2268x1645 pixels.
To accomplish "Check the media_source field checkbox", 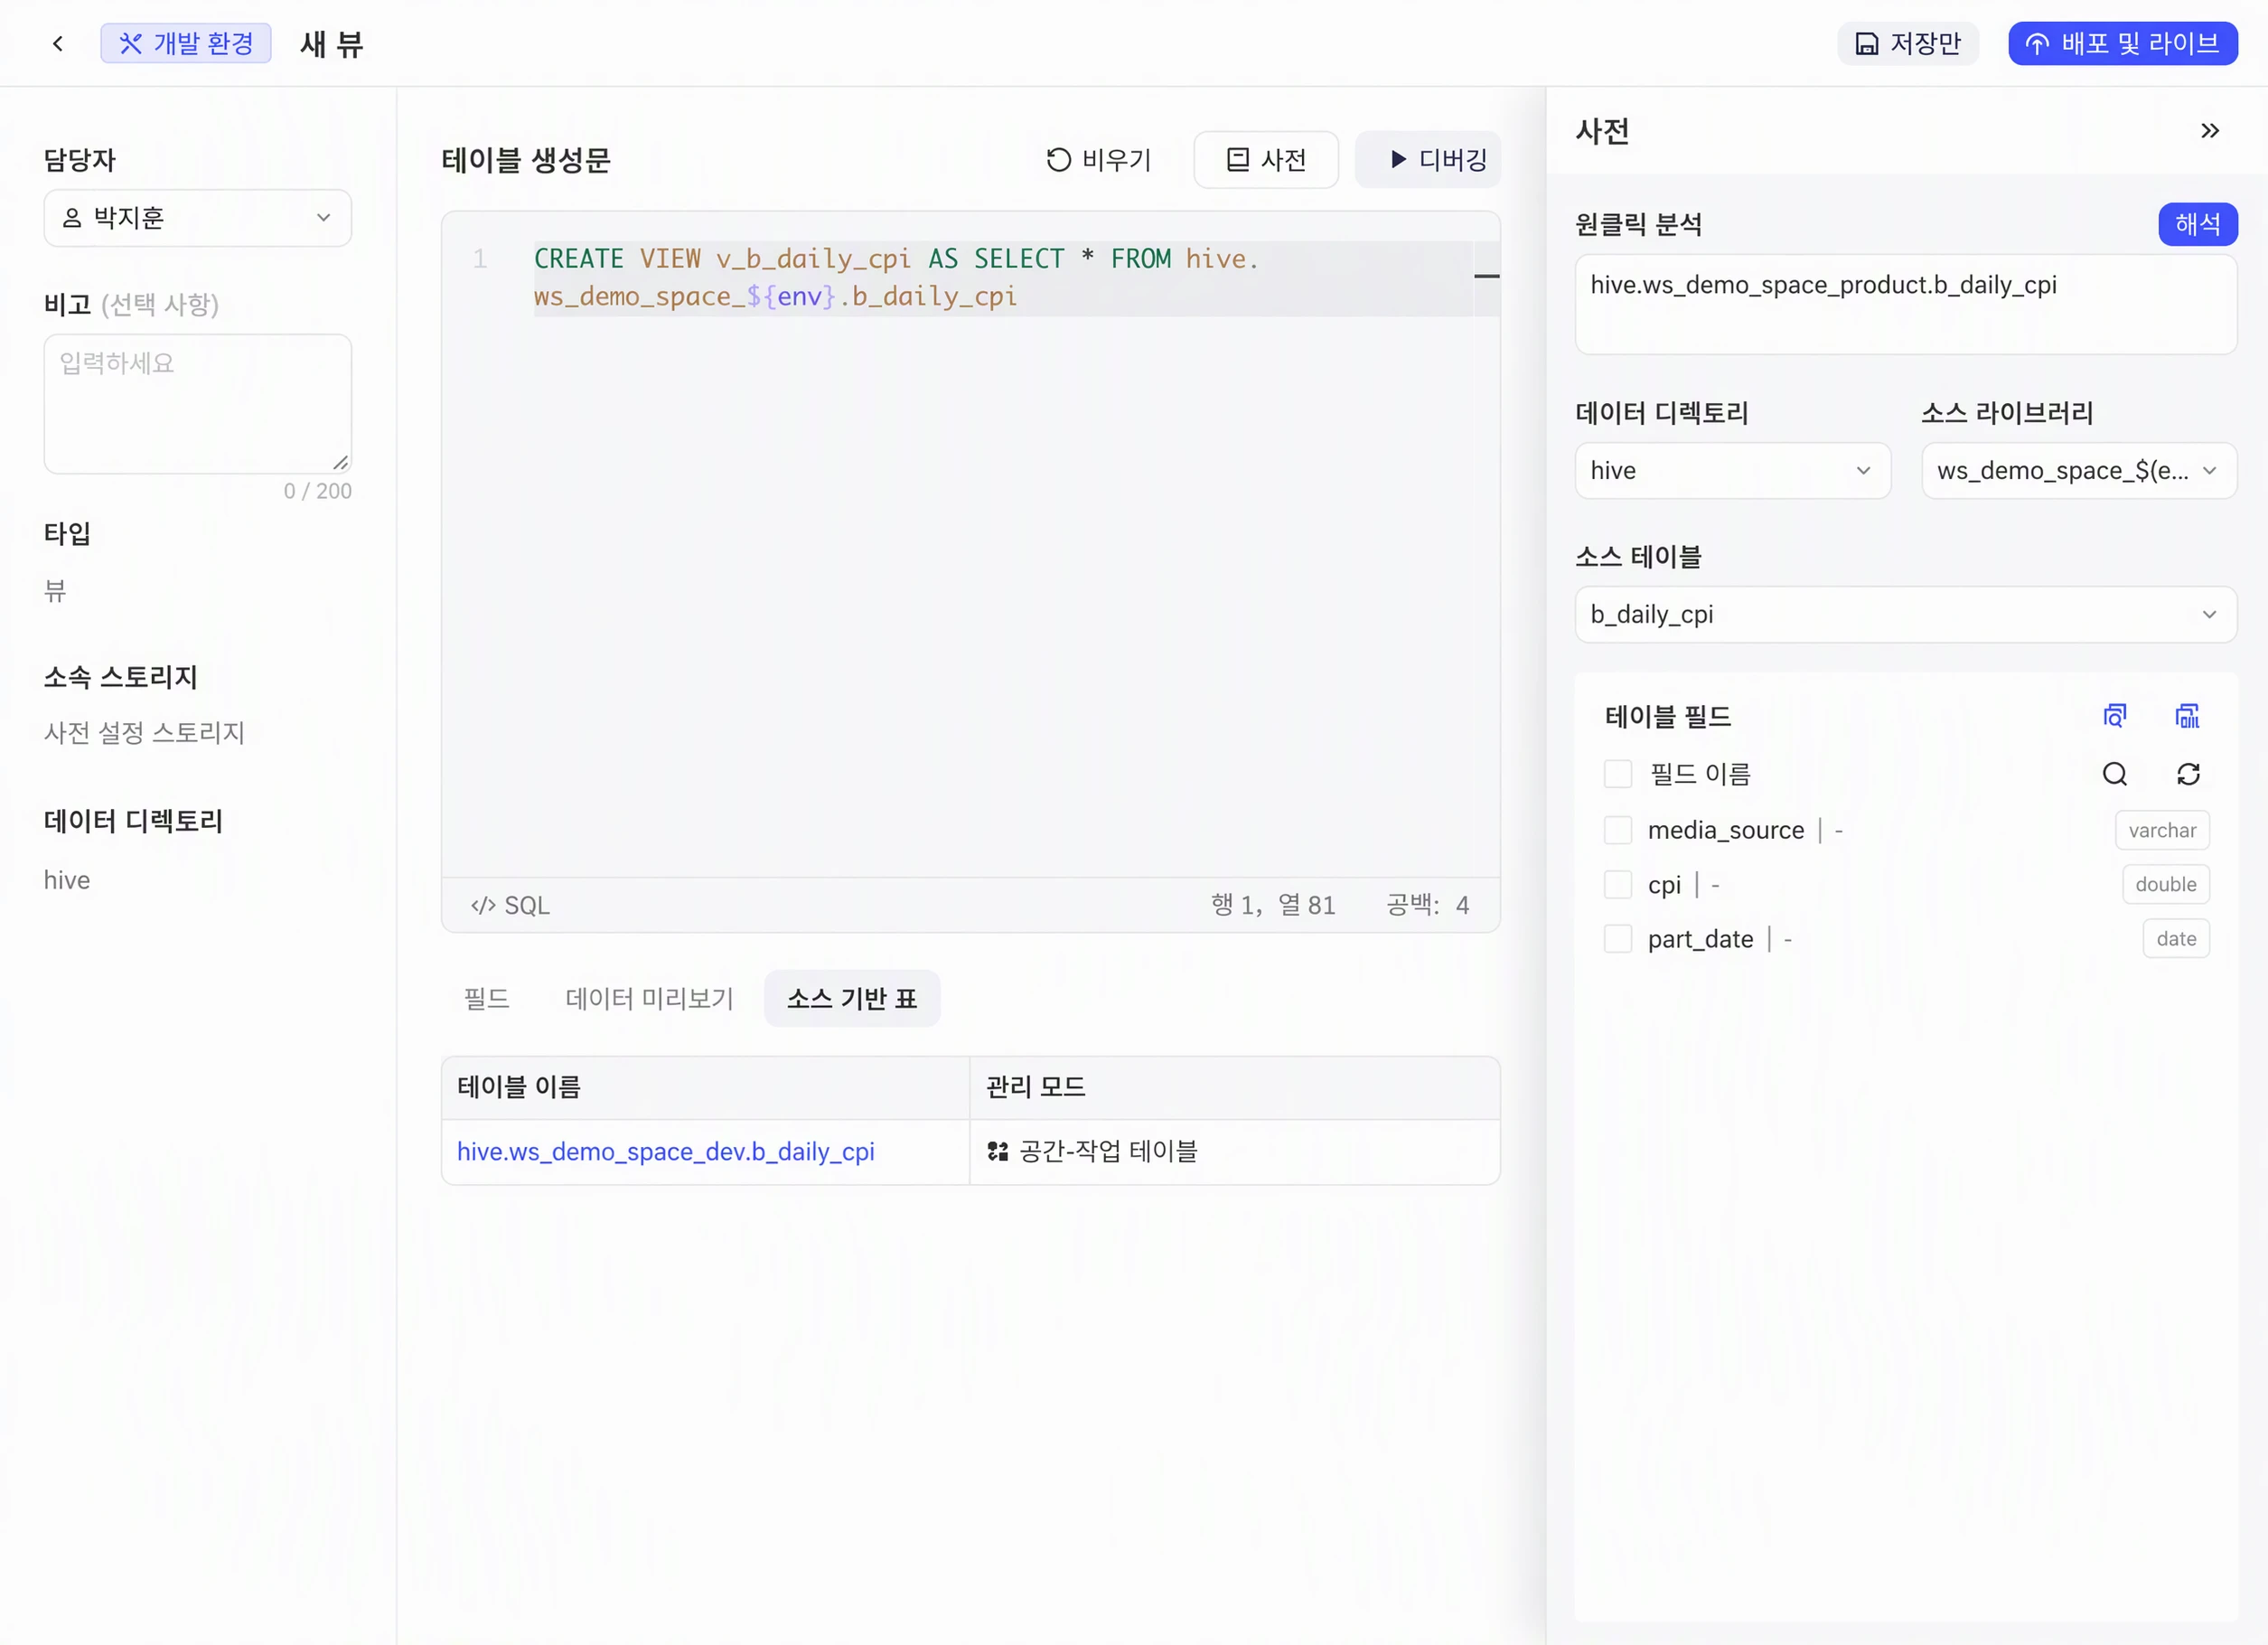I will pos(1618,830).
